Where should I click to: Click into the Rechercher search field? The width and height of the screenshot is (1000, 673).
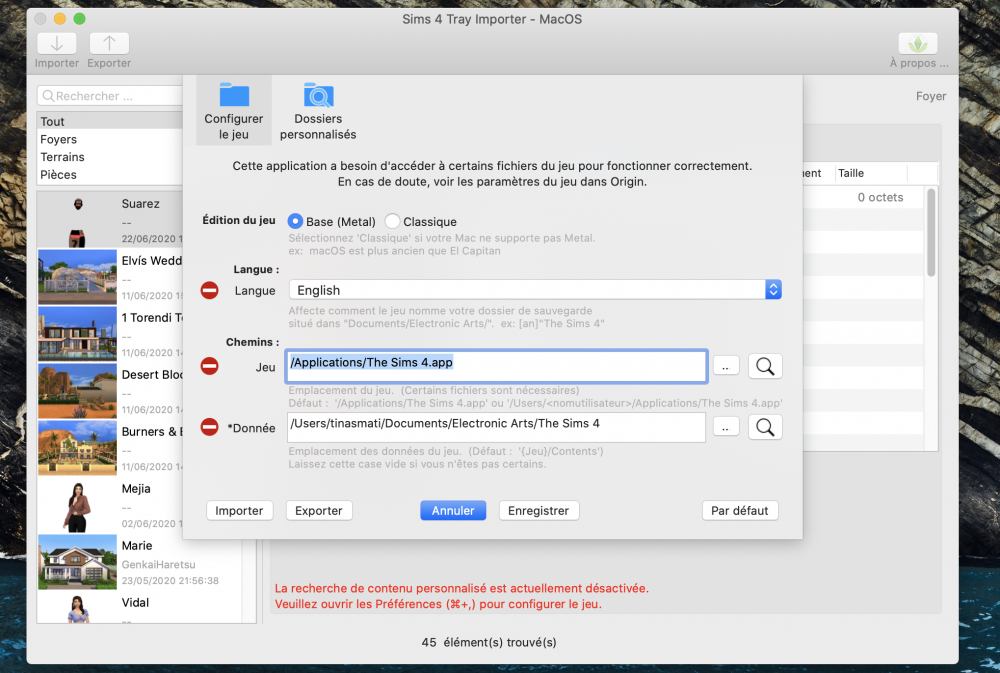(x=110, y=96)
